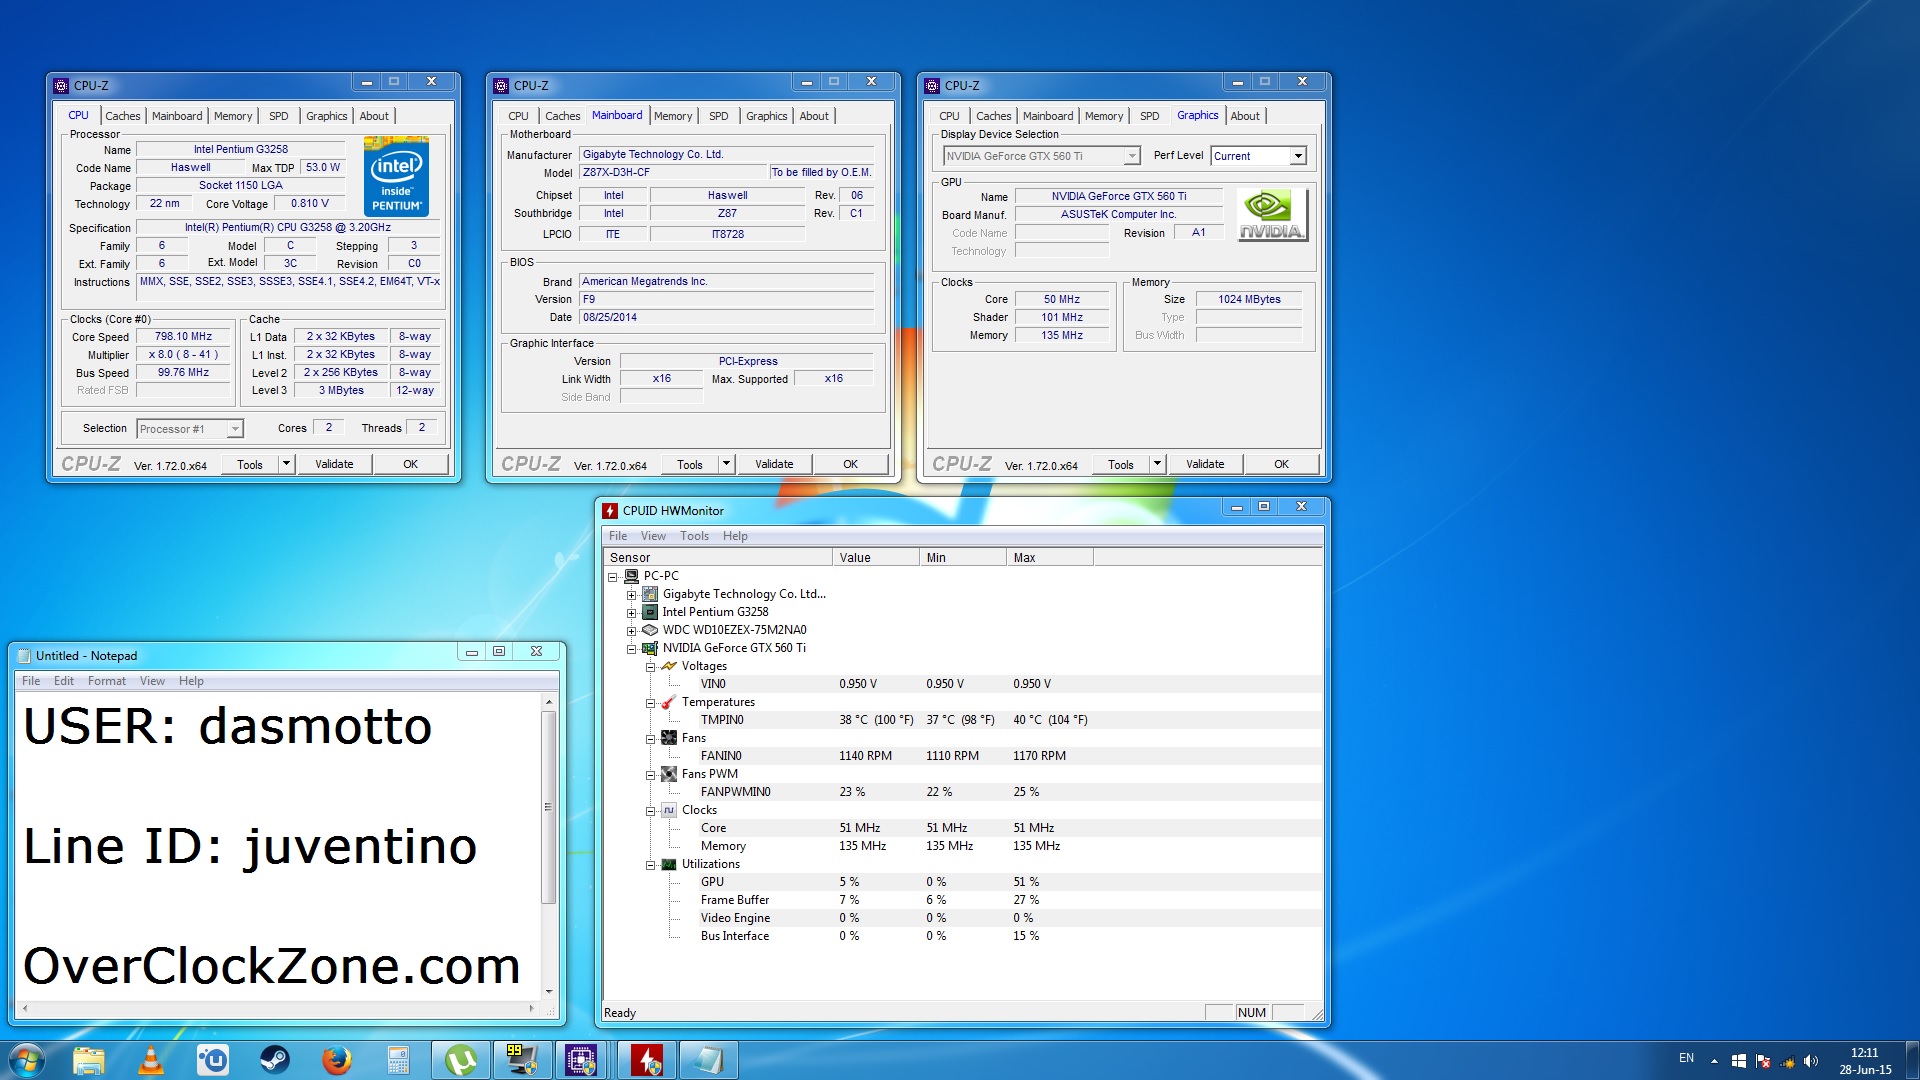This screenshot has width=1920, height=1080.
Task: Click the volume speaker tray icon
Action: click(1810, 1061)
